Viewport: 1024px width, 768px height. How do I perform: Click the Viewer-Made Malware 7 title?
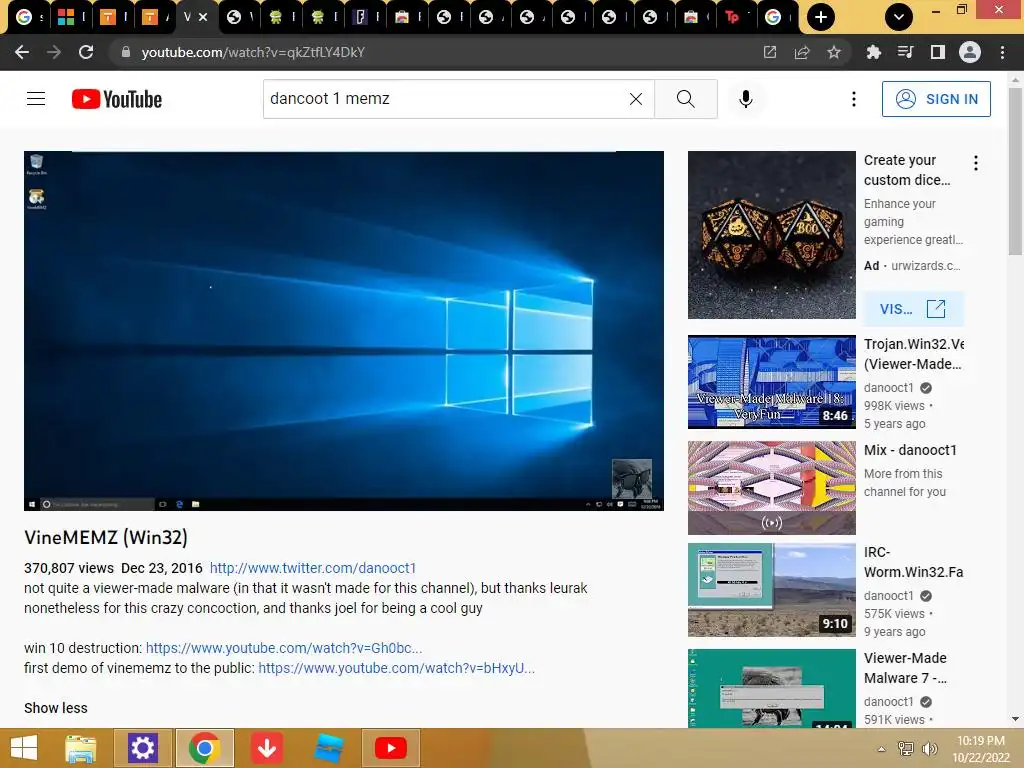[906, 668]
